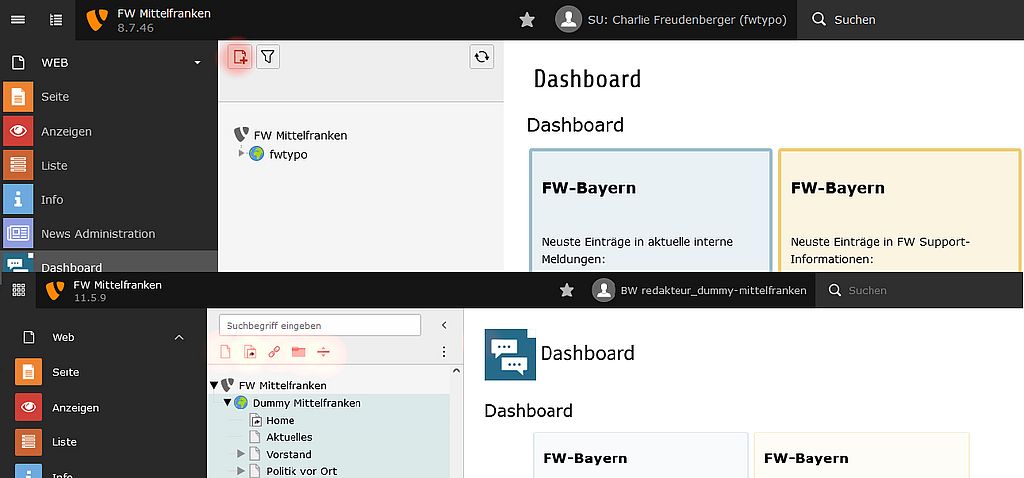Expand the fwtypo tree node
Screen dimensions: 1024x478
pos(242,153)
